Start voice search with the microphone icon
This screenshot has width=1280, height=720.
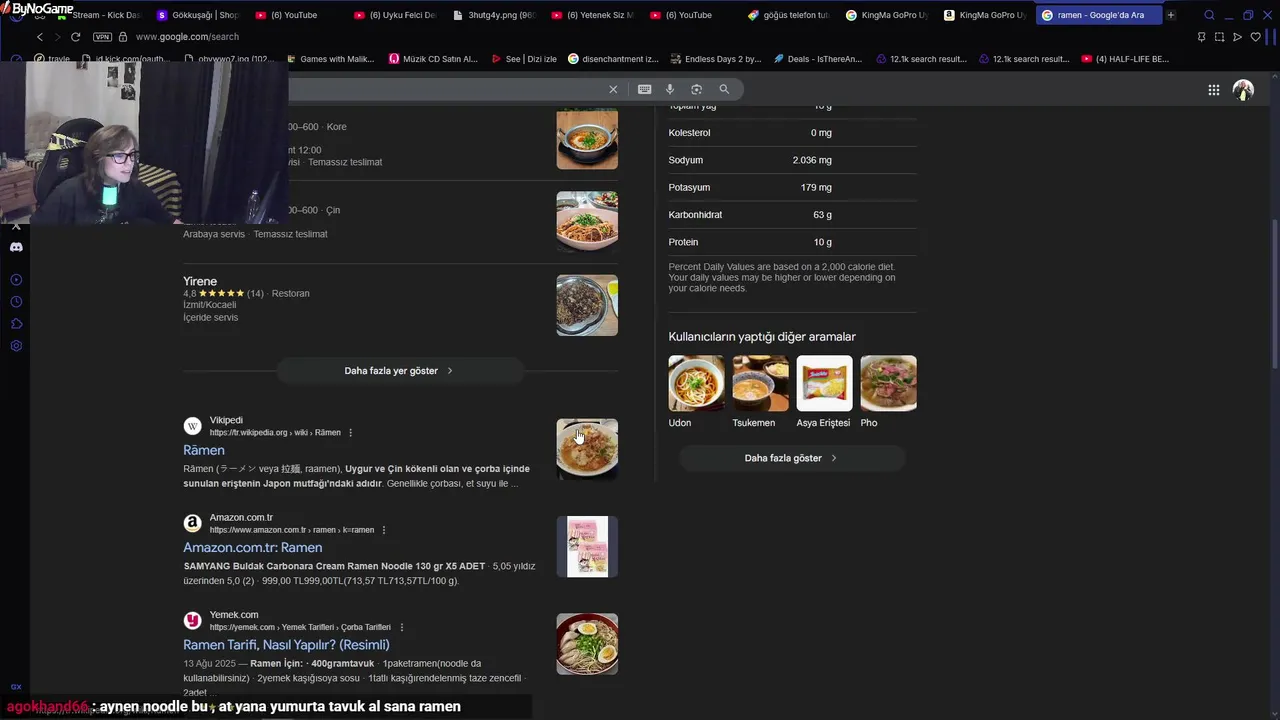coord(670,89)
